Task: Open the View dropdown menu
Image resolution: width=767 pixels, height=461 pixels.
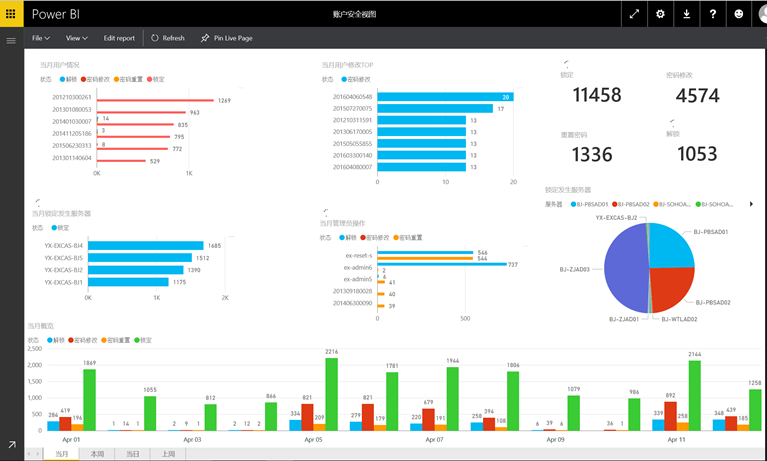Action: point(76,38)
